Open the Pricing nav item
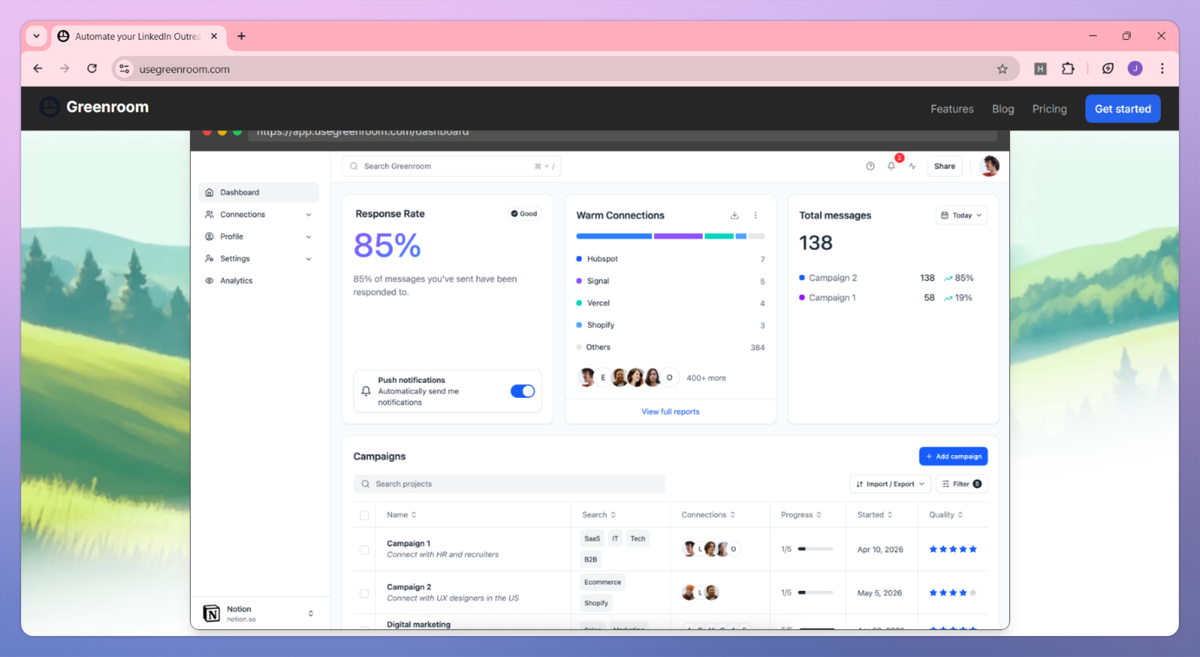Screen dimensions: 1200x657 [1049, 109]
